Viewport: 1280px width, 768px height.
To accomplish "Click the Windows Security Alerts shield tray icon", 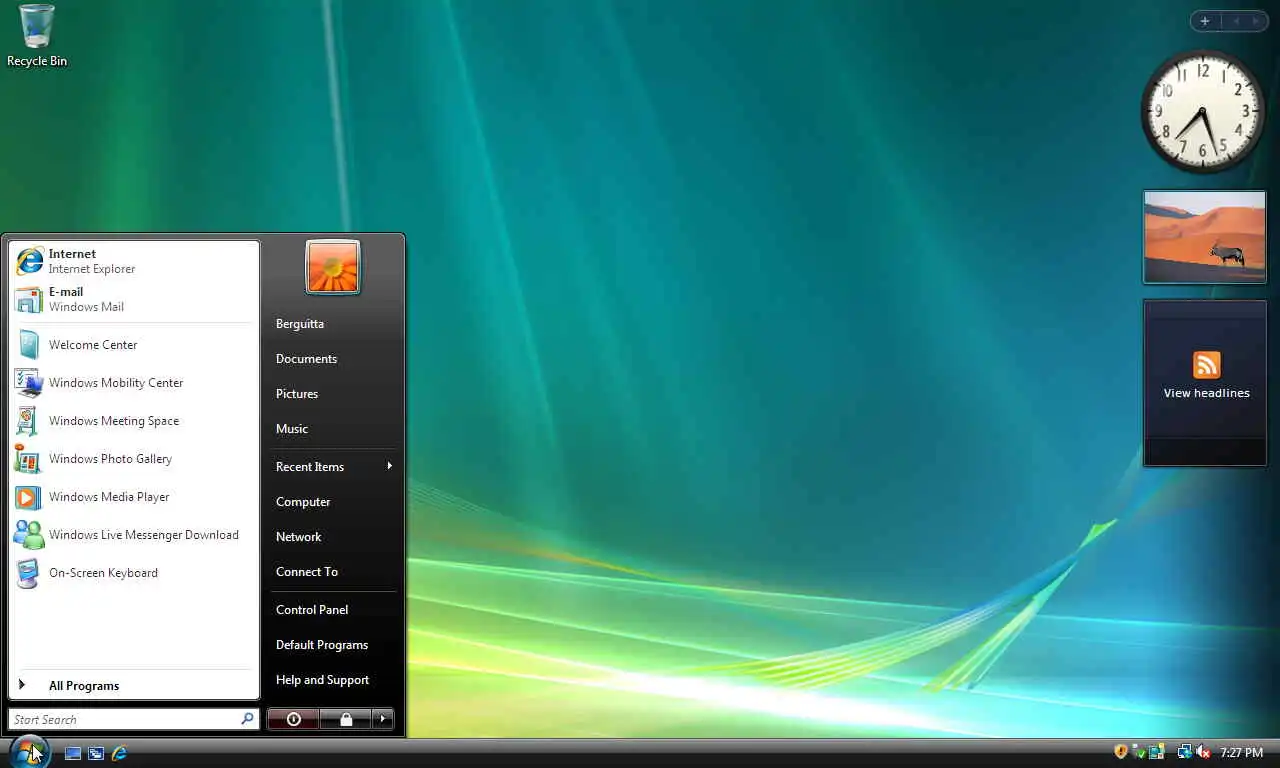I will point(1121,752).
